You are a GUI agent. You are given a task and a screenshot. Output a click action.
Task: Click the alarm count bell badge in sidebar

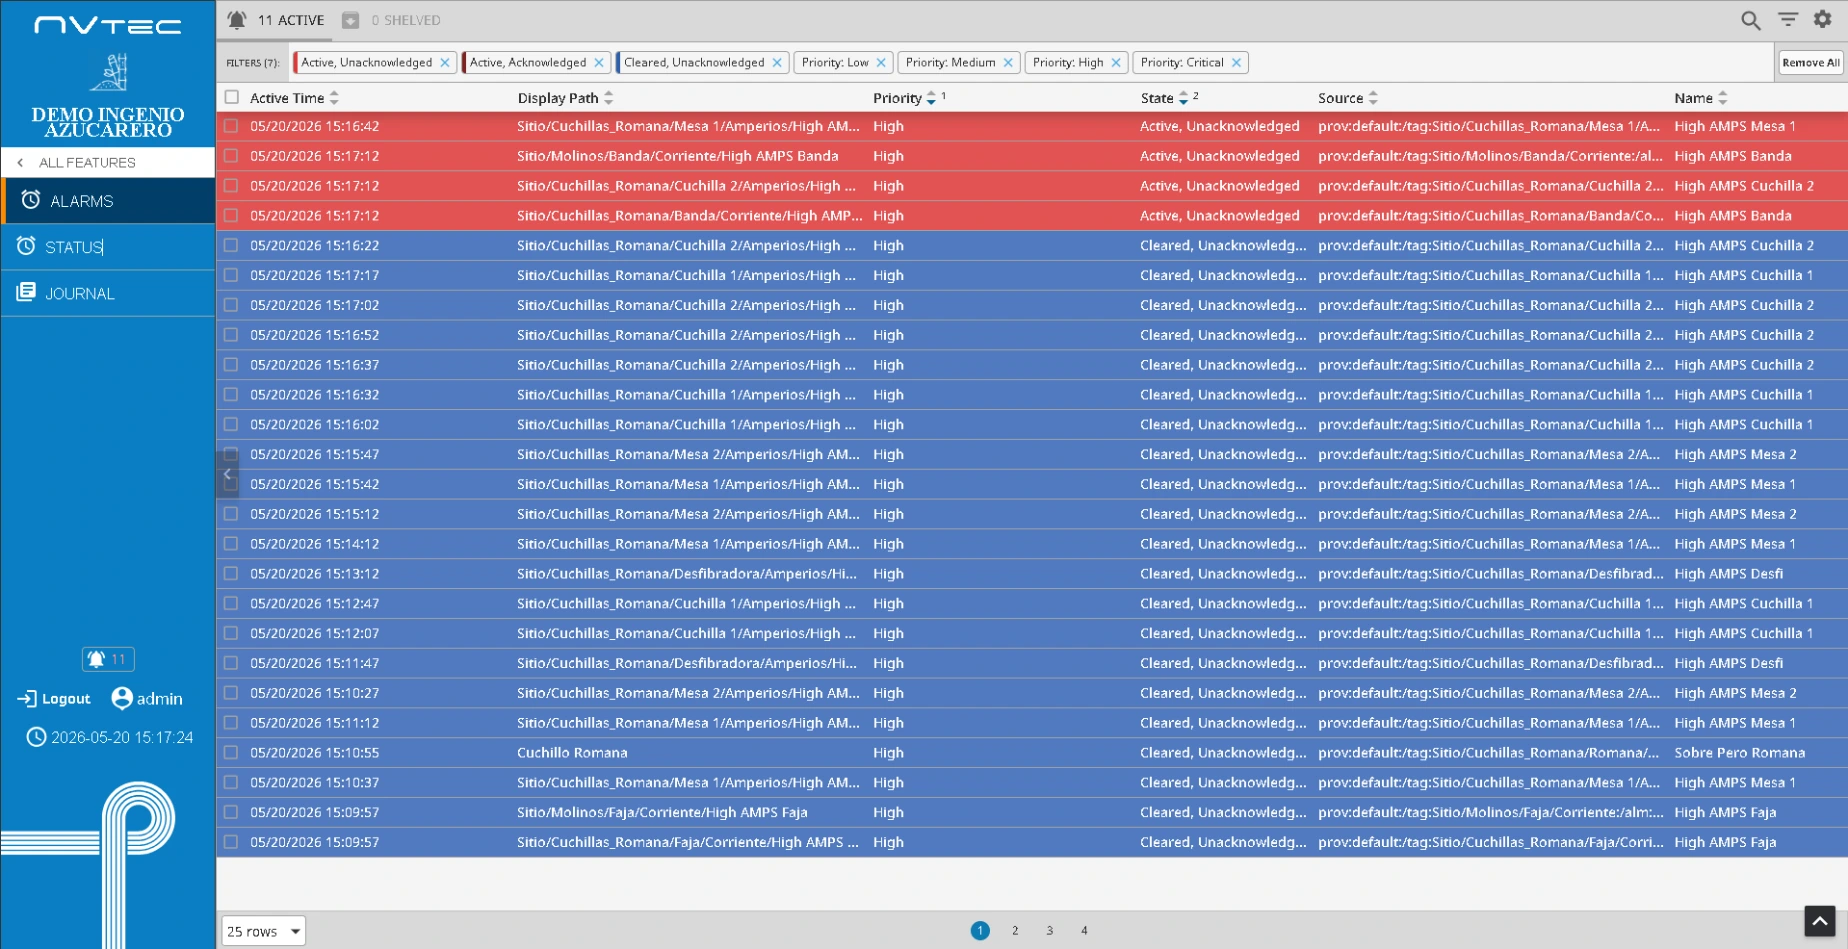coord(108,659)
